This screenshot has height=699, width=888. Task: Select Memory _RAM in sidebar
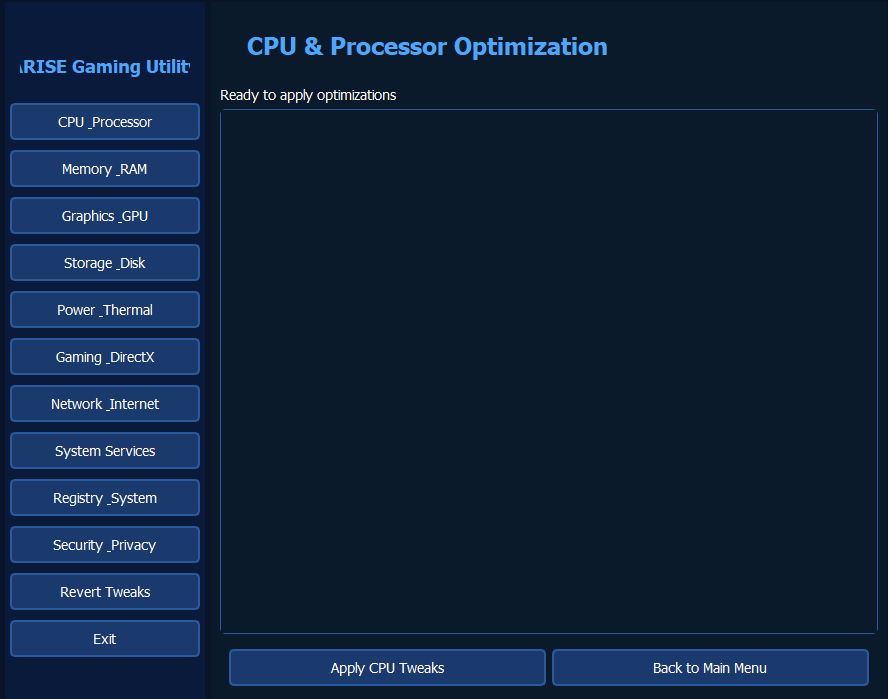(105, 169)
